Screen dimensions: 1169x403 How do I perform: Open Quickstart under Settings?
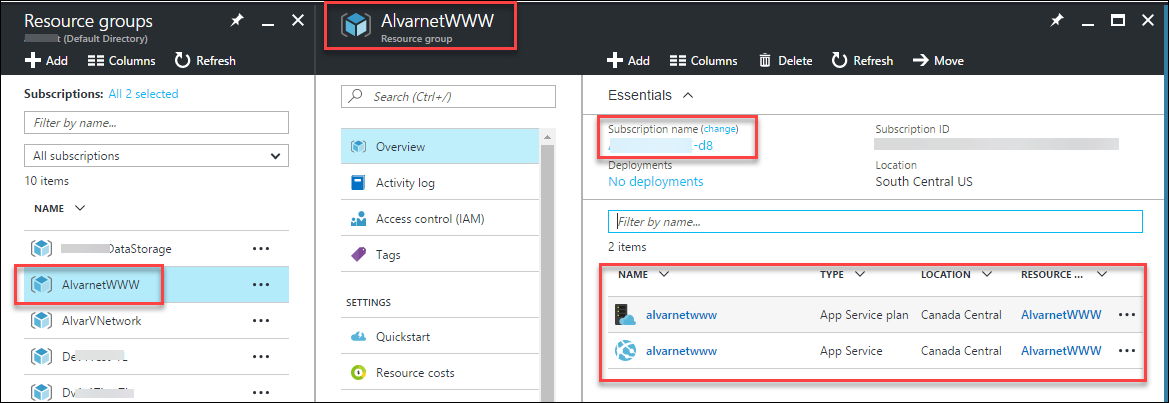click(x=440, y=337)
